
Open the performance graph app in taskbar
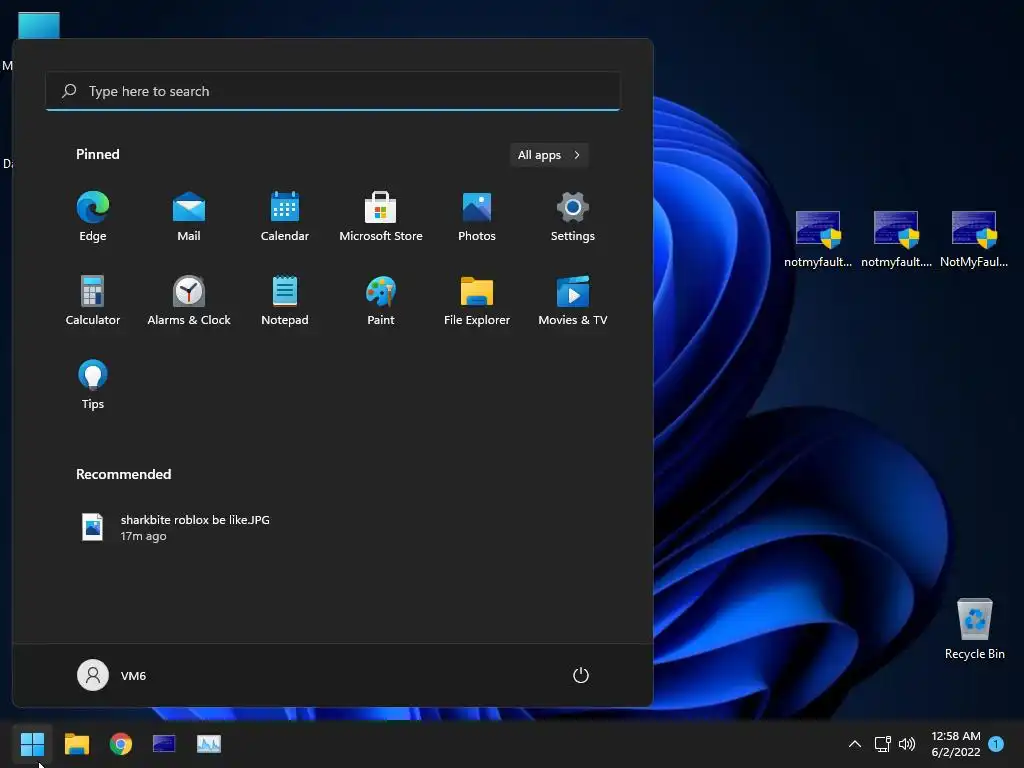click(x=209, y=743)
